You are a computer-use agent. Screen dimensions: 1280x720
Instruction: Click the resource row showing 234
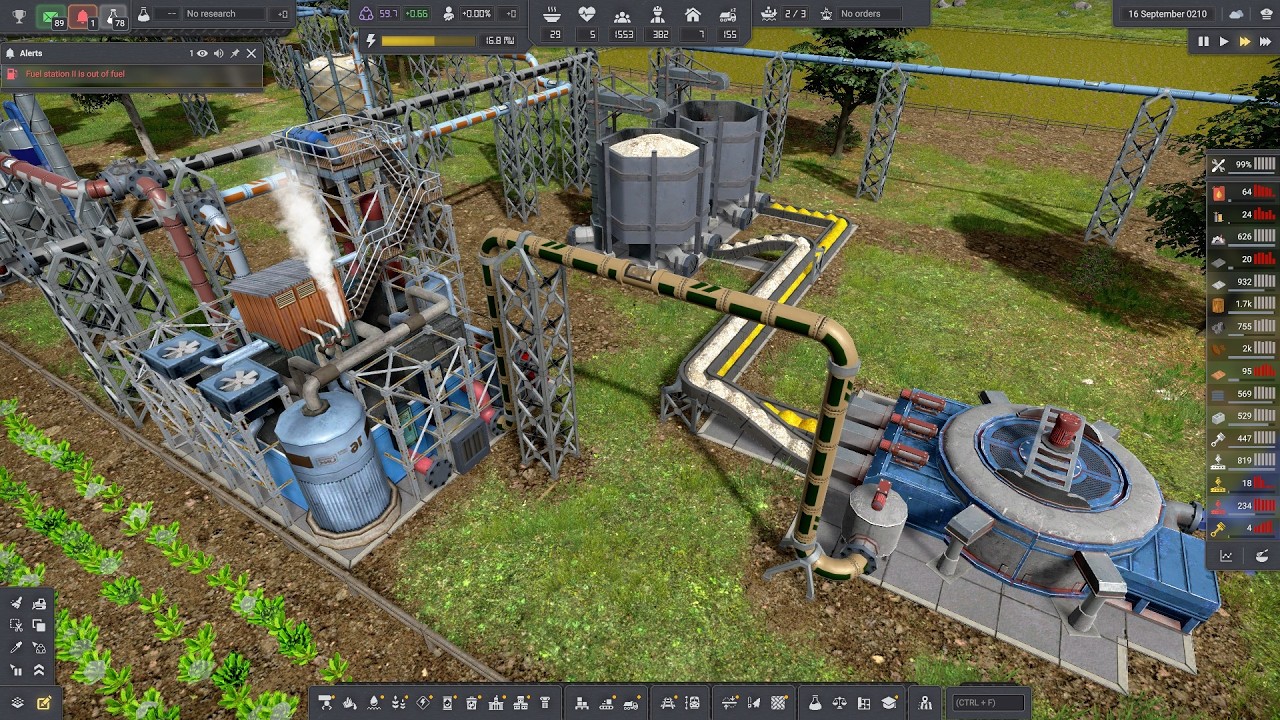(x=1244, y=505)
